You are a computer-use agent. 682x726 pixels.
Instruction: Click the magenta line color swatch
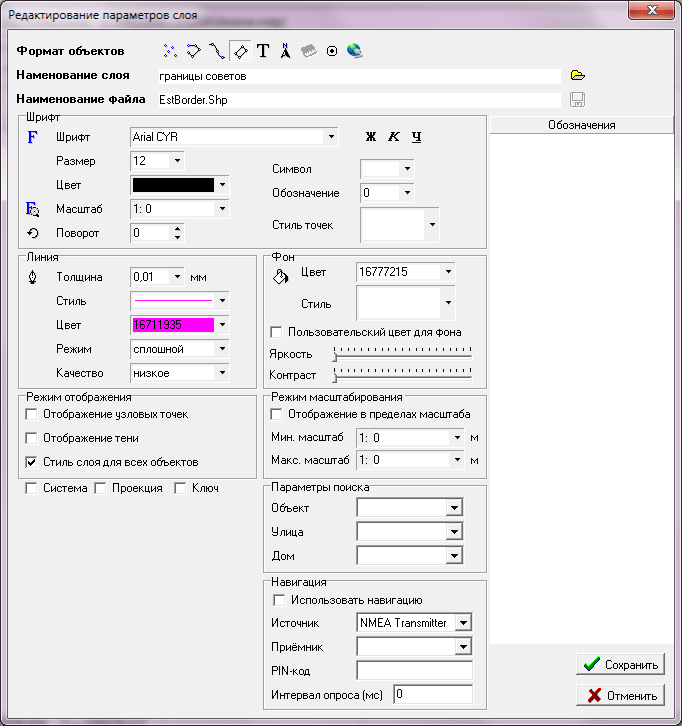click(172, 325)
